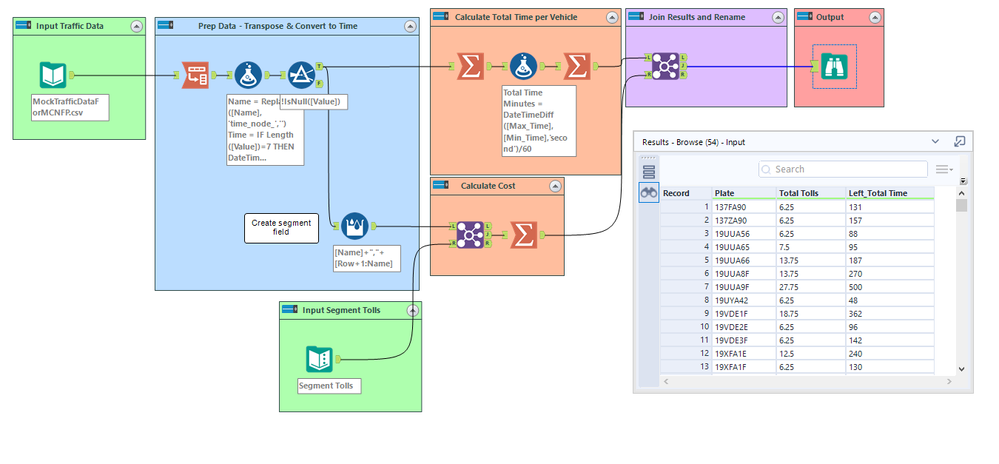Collapse the Output container
Screen dimensions: 999x464
[875, 17]
